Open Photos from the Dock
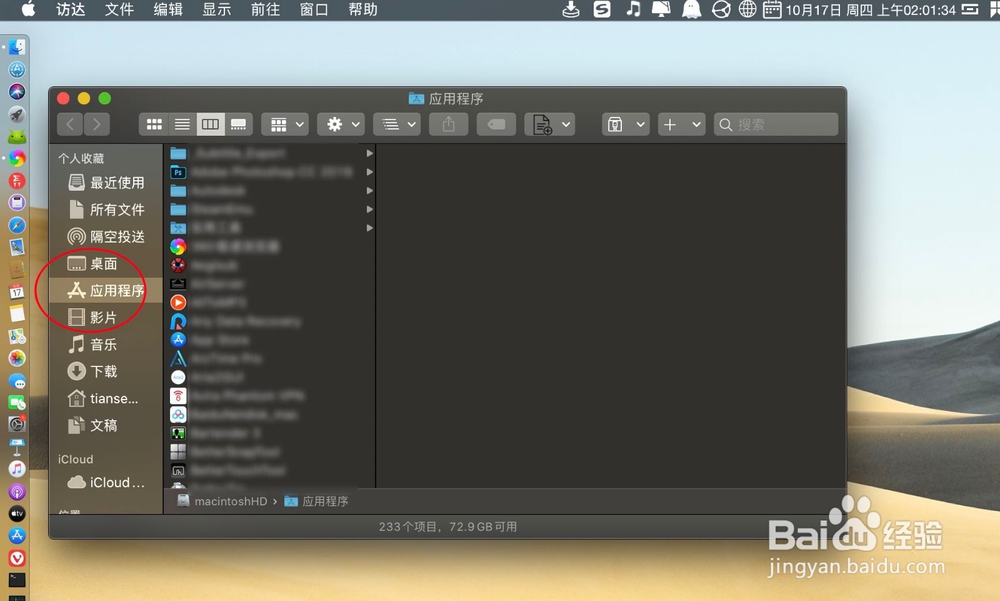Image resolution: width=1000 pixels, height=601 pixels. (17, 358)
